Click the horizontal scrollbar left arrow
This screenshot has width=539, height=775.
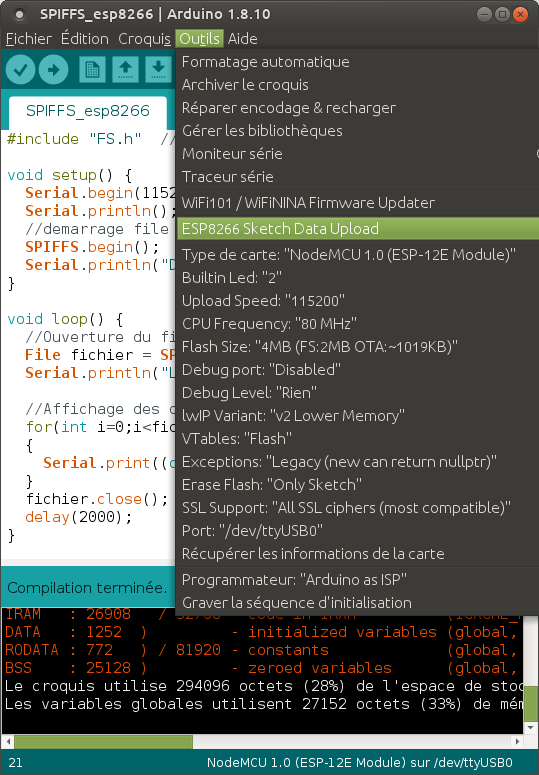point(7,741)
